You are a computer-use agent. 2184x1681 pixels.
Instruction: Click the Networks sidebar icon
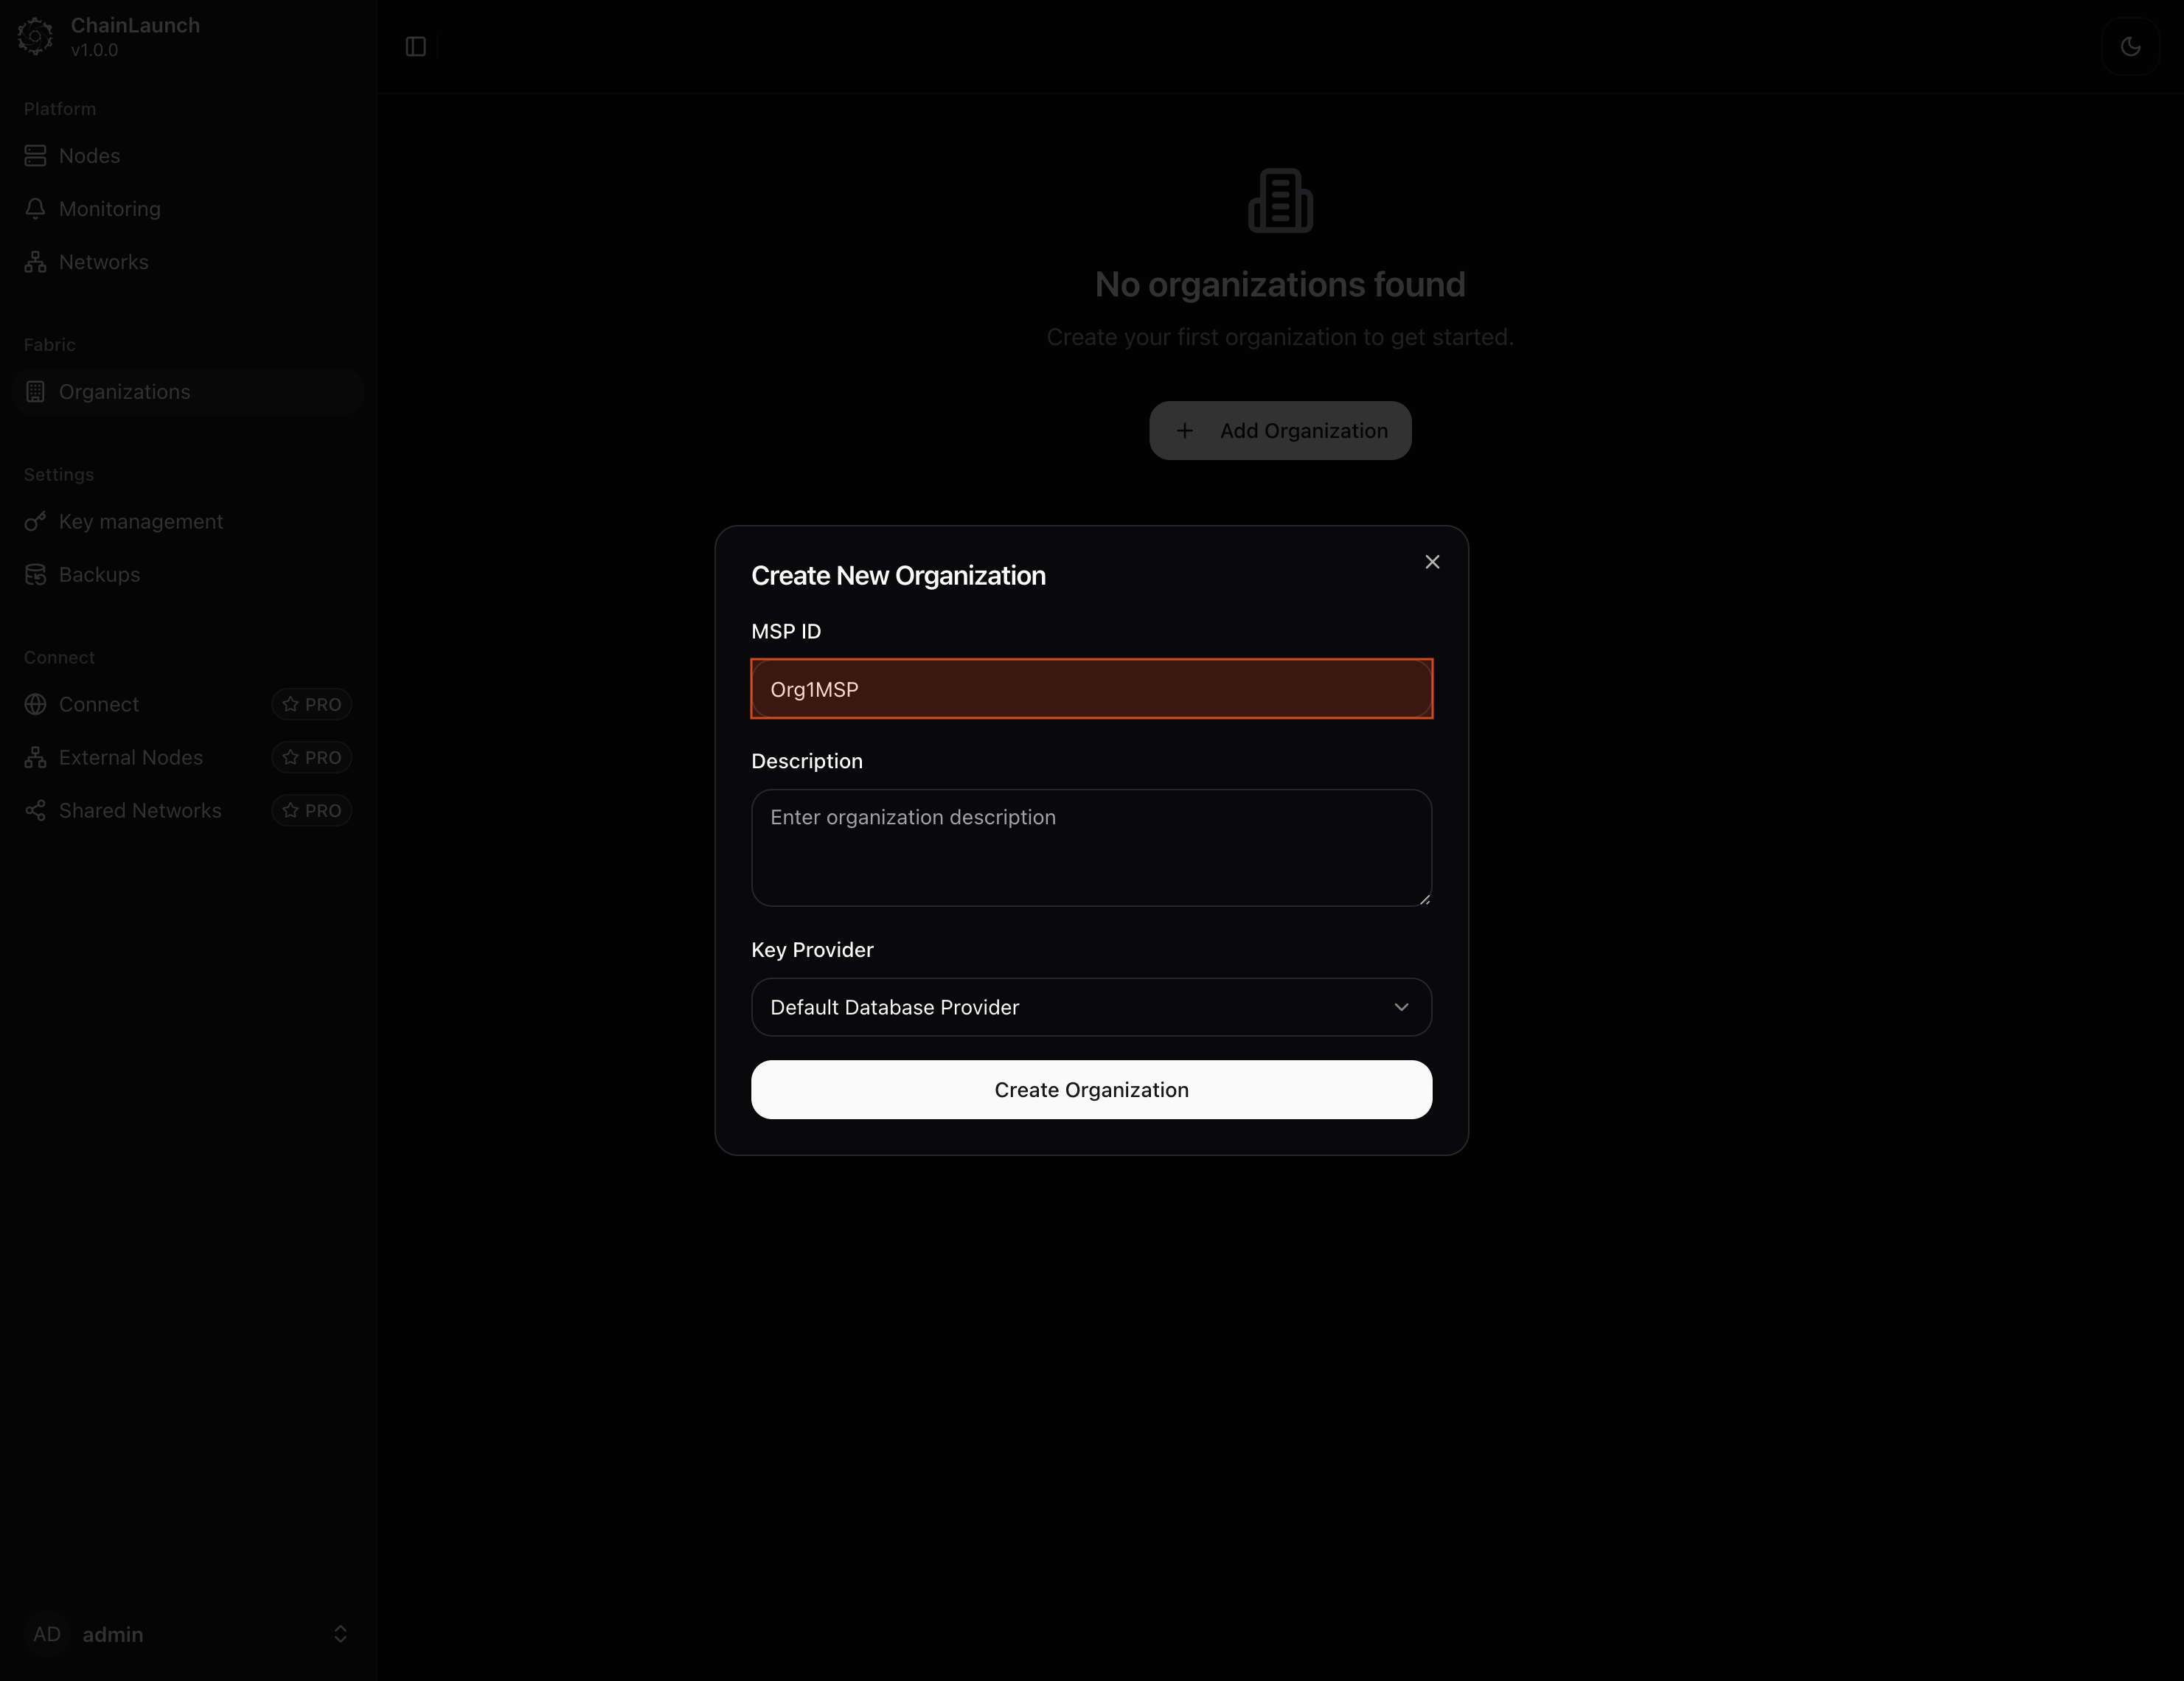tap(36, 262)
